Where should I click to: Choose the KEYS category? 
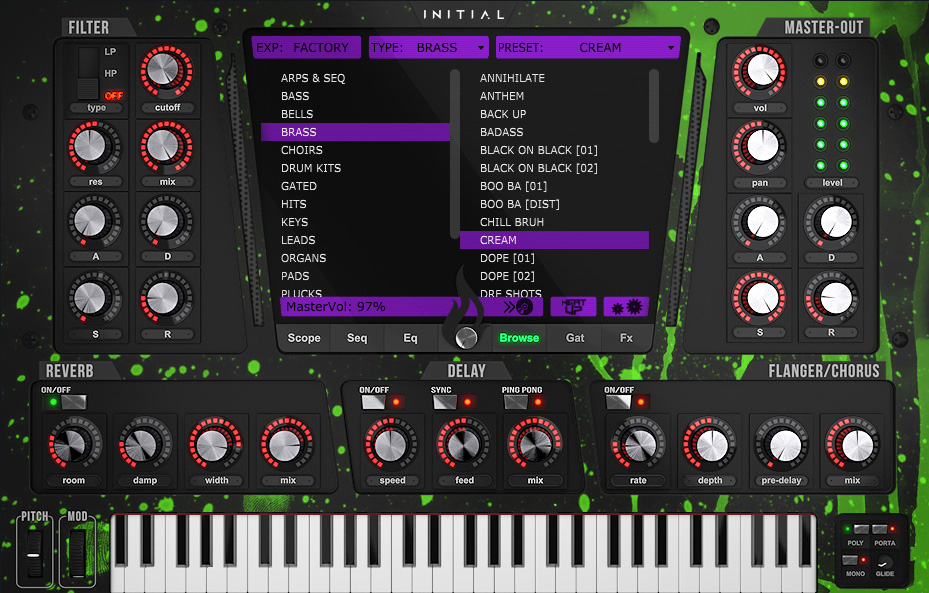tap(294, 222)
